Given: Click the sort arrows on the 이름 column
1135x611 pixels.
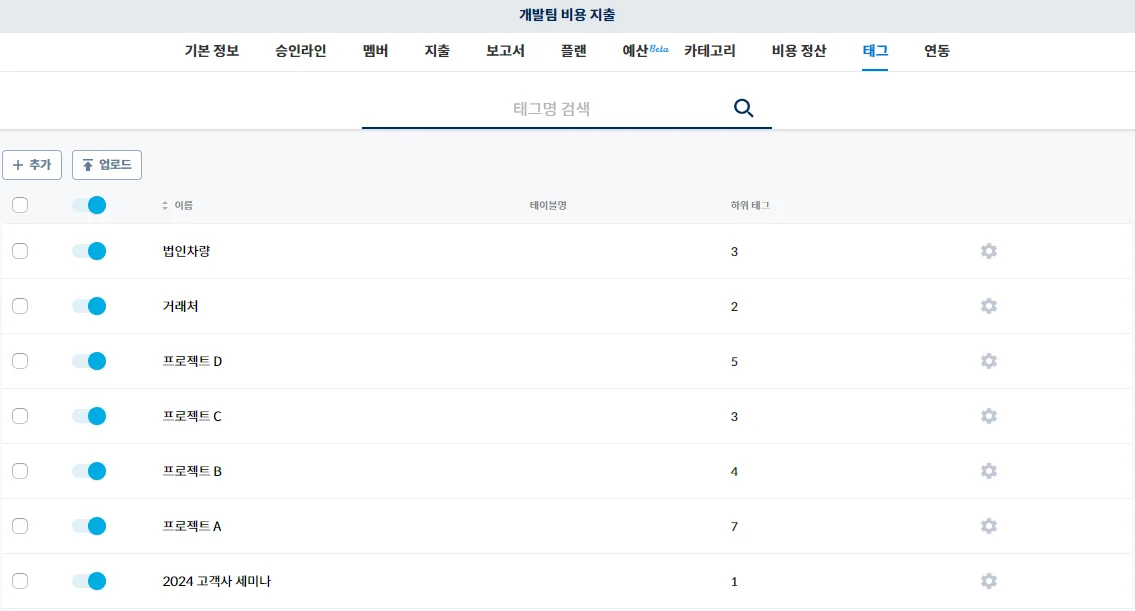Looking at the screenshot, I should pos(165,204).
